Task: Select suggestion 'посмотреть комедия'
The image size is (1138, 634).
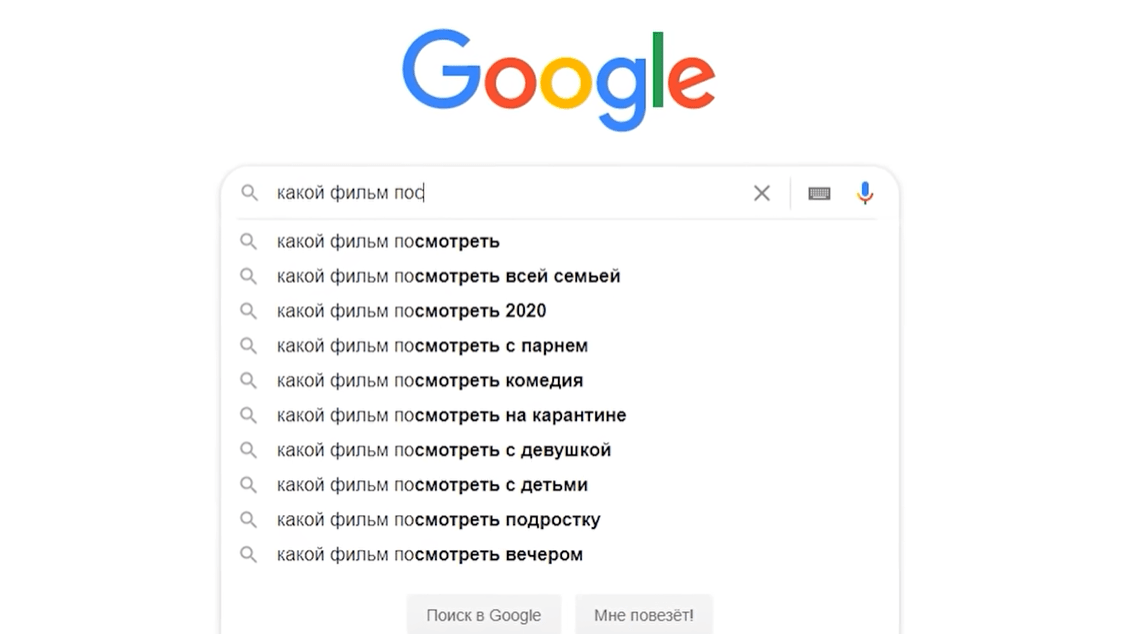Action: click(x=430, y=380)
